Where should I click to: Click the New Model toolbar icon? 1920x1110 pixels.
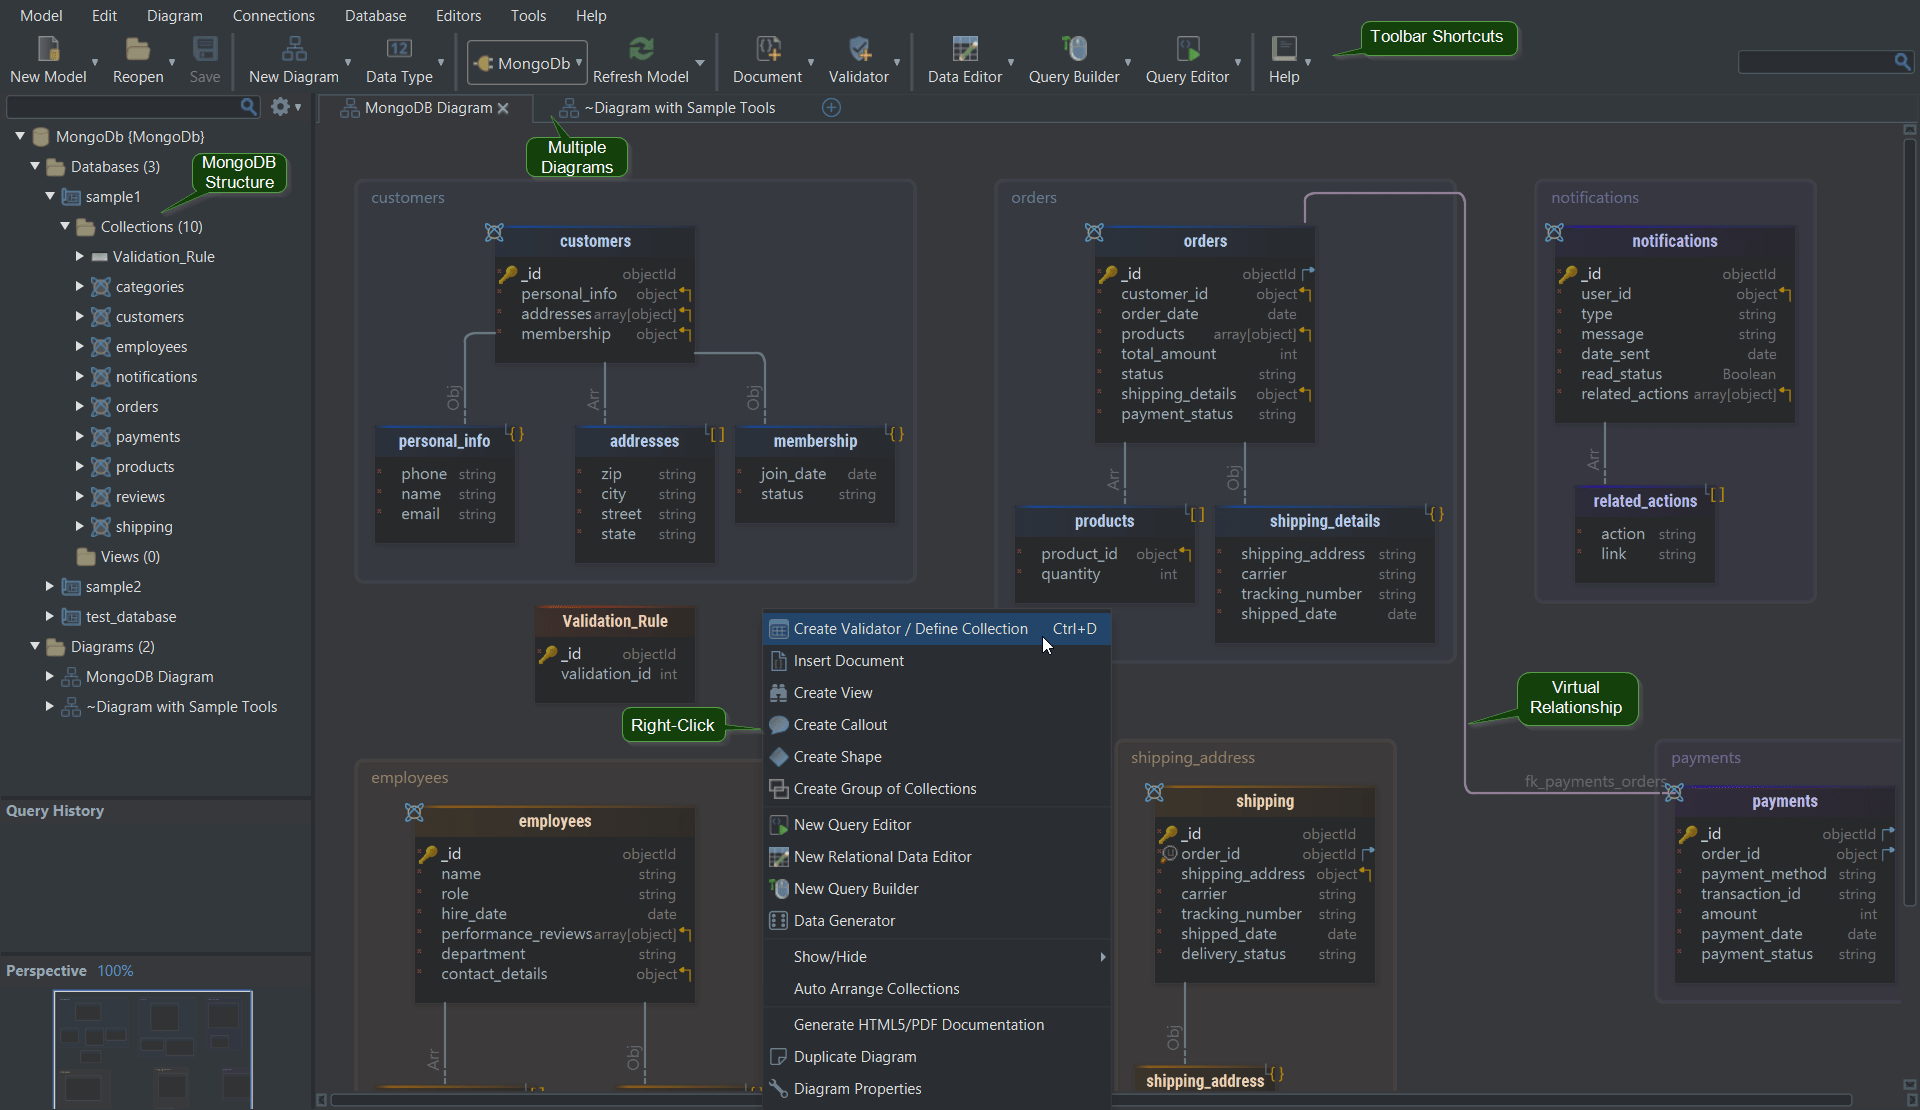[48, 50]
